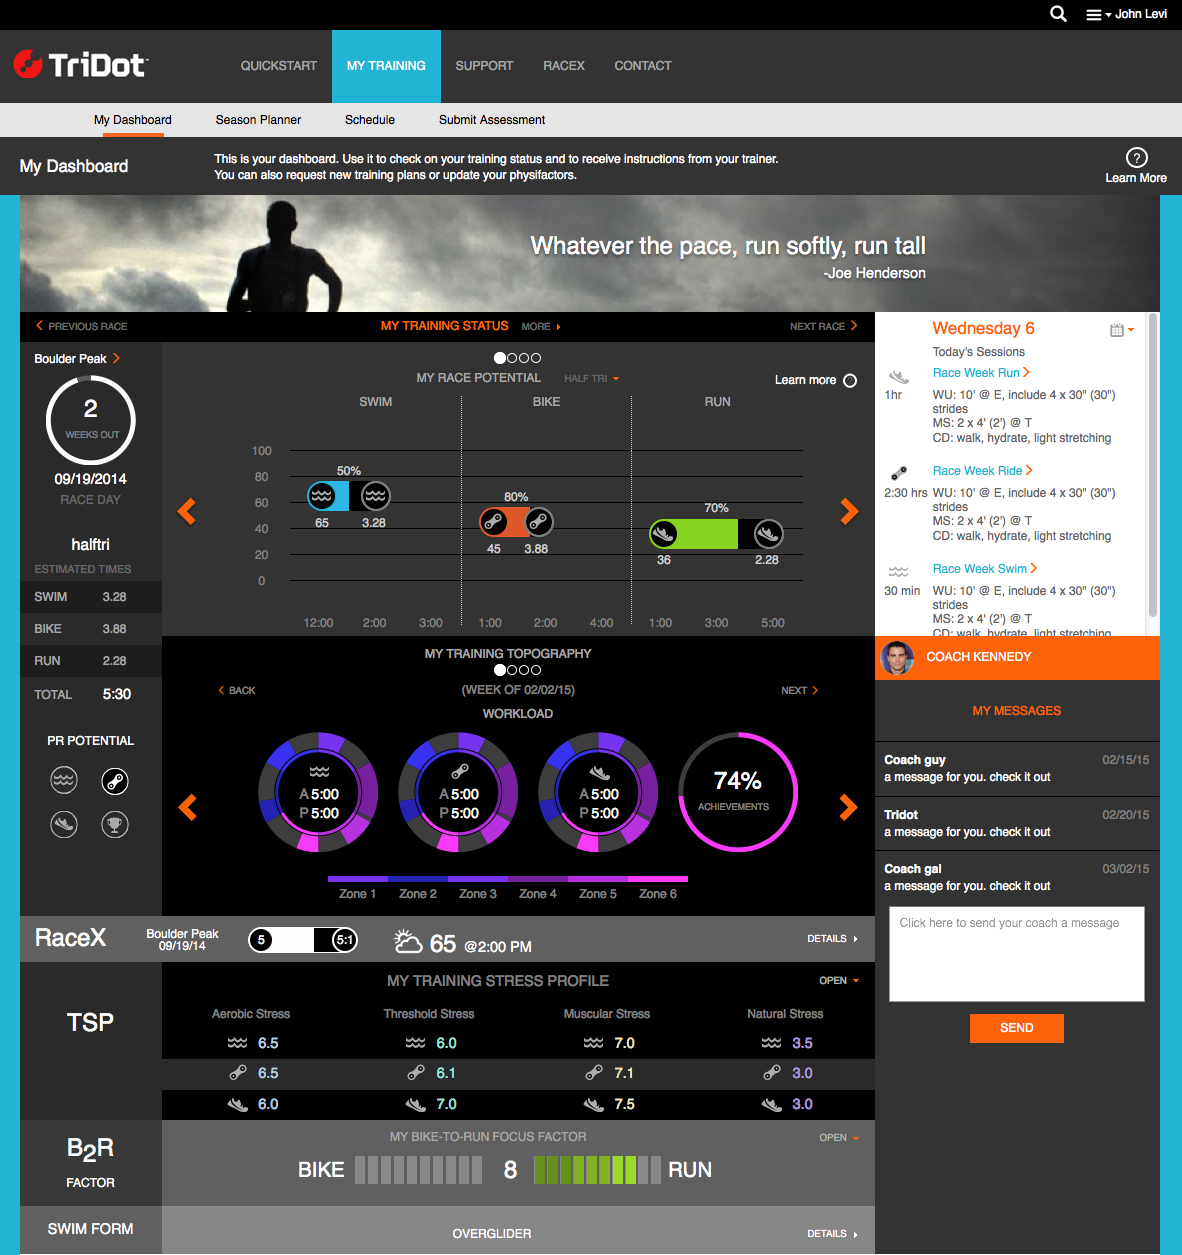This screenshot has height=1255, width=1182.
Task: Select the swim icon under PR Potential
Action: (64, 780)
